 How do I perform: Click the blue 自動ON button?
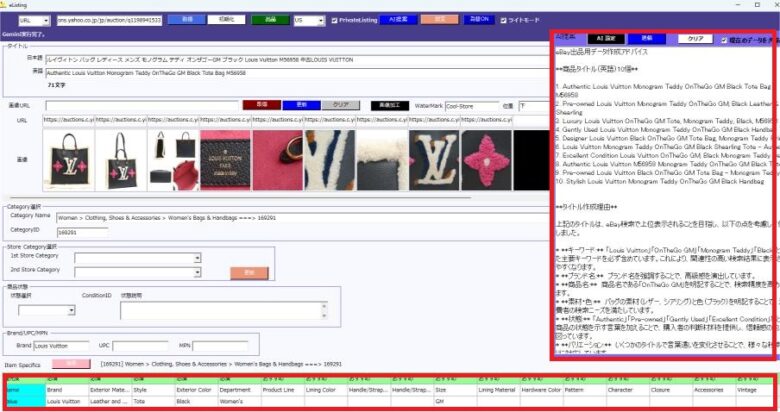[479, 19]
